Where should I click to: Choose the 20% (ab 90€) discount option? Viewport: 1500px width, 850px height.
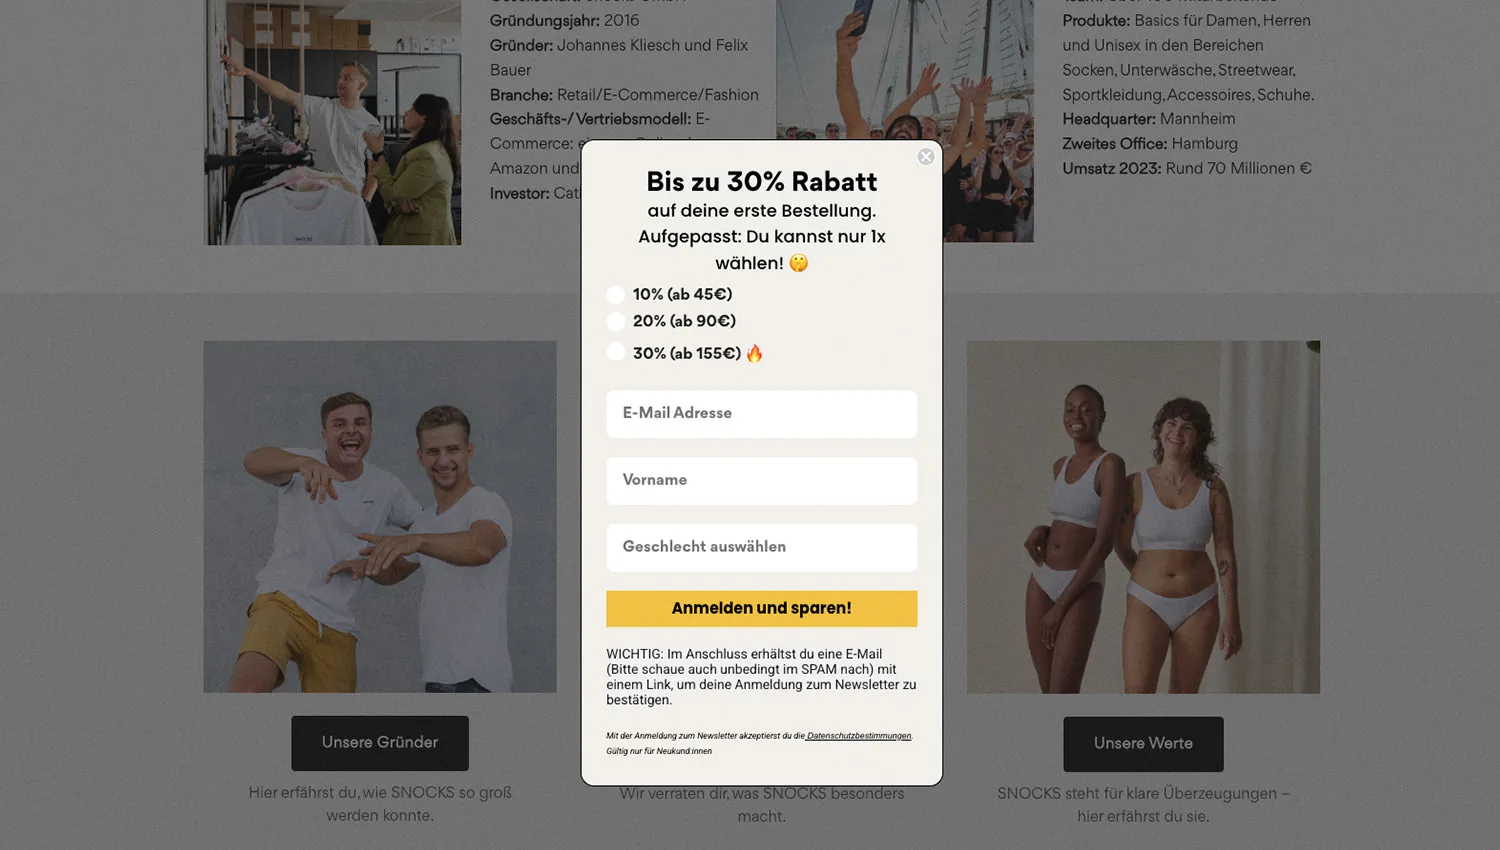click(616, 322)
